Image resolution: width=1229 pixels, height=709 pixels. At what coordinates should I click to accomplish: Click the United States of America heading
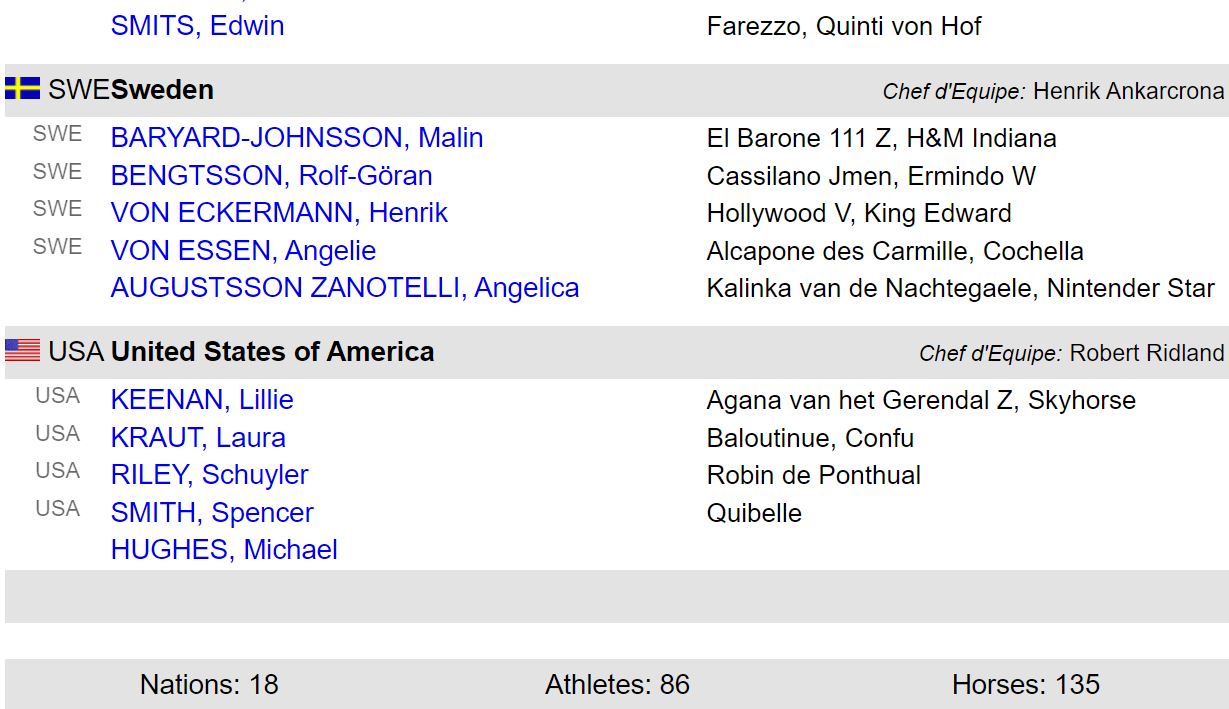[x=272, y=352]
